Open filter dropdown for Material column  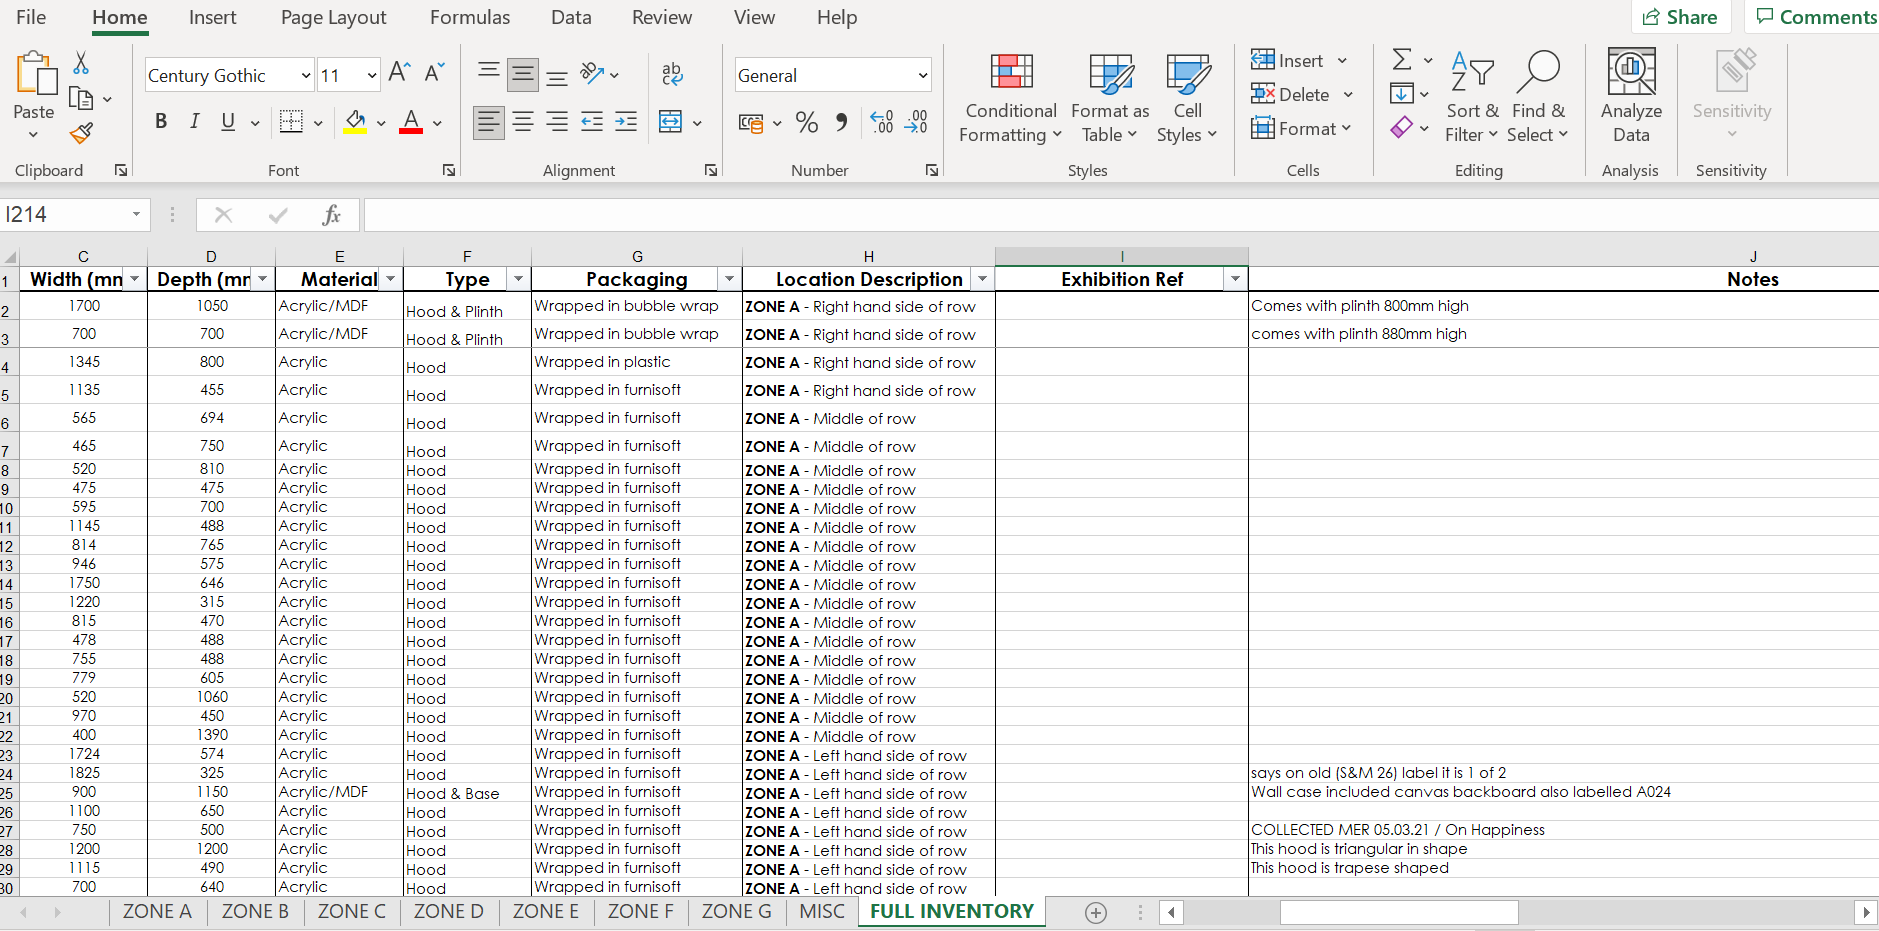coord(391,279)
